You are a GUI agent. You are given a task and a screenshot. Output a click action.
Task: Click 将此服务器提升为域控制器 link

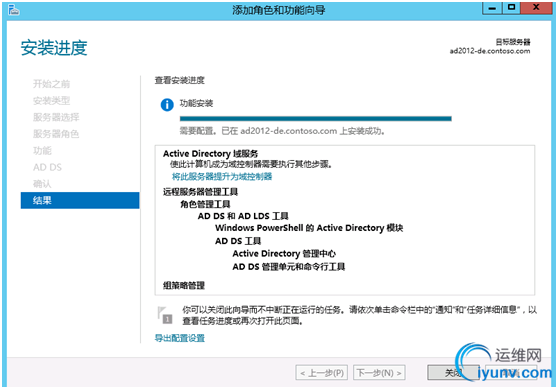(222, 177)
